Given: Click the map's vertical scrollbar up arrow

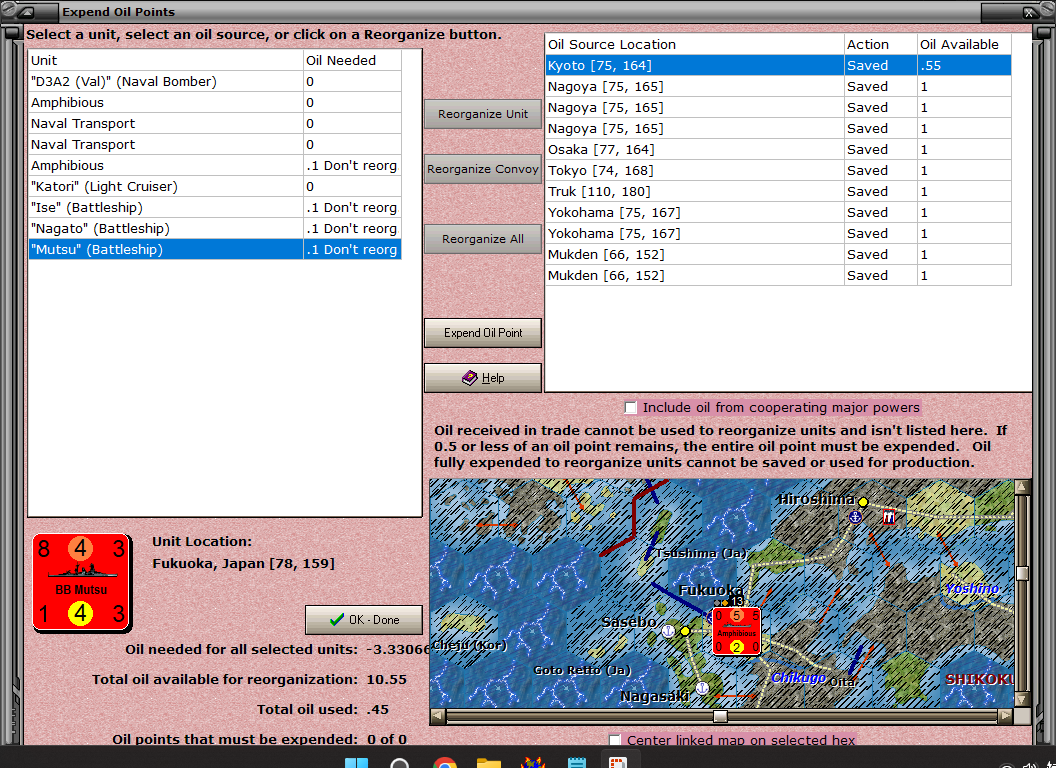Looking at the screenshot, I should click(x=1022, y=486).
